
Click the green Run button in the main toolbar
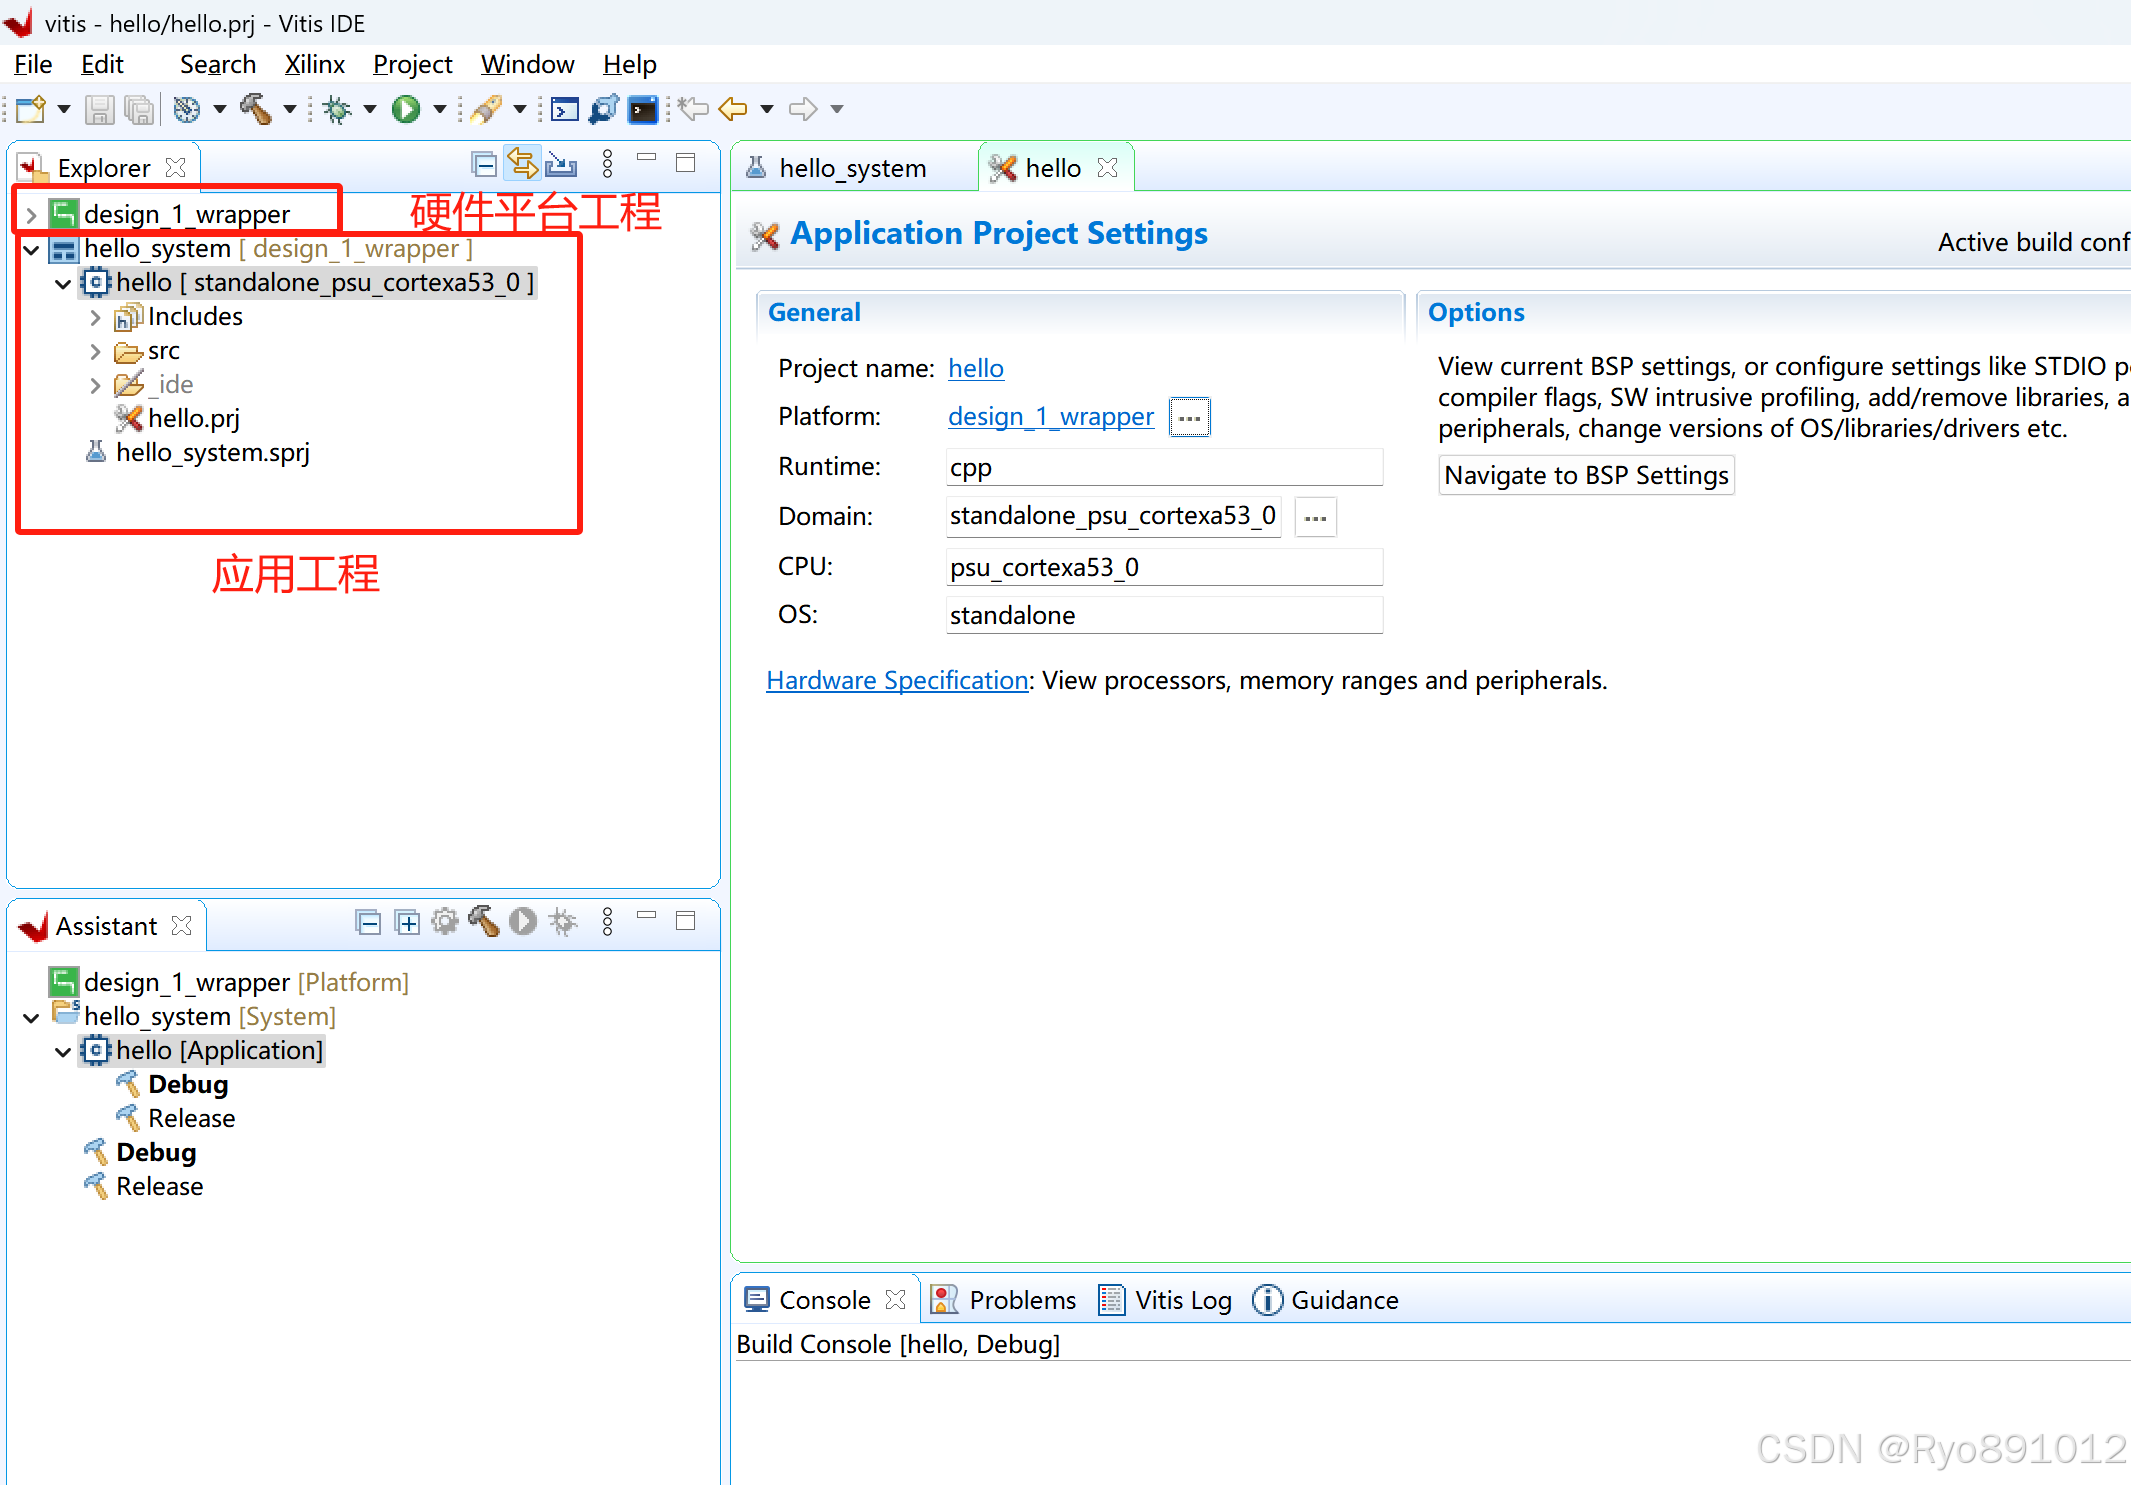tap(405, 109)
